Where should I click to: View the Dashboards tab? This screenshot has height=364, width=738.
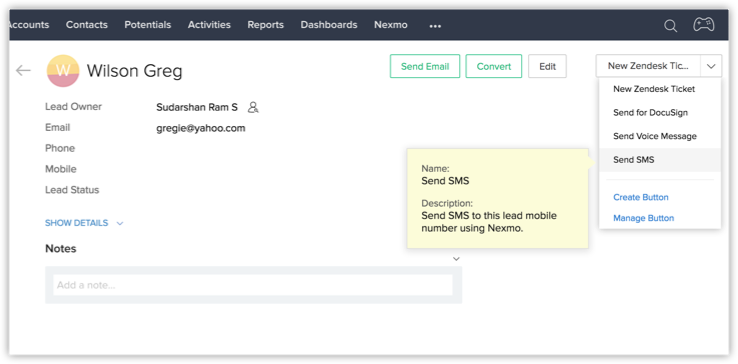[x=329, y=24]
